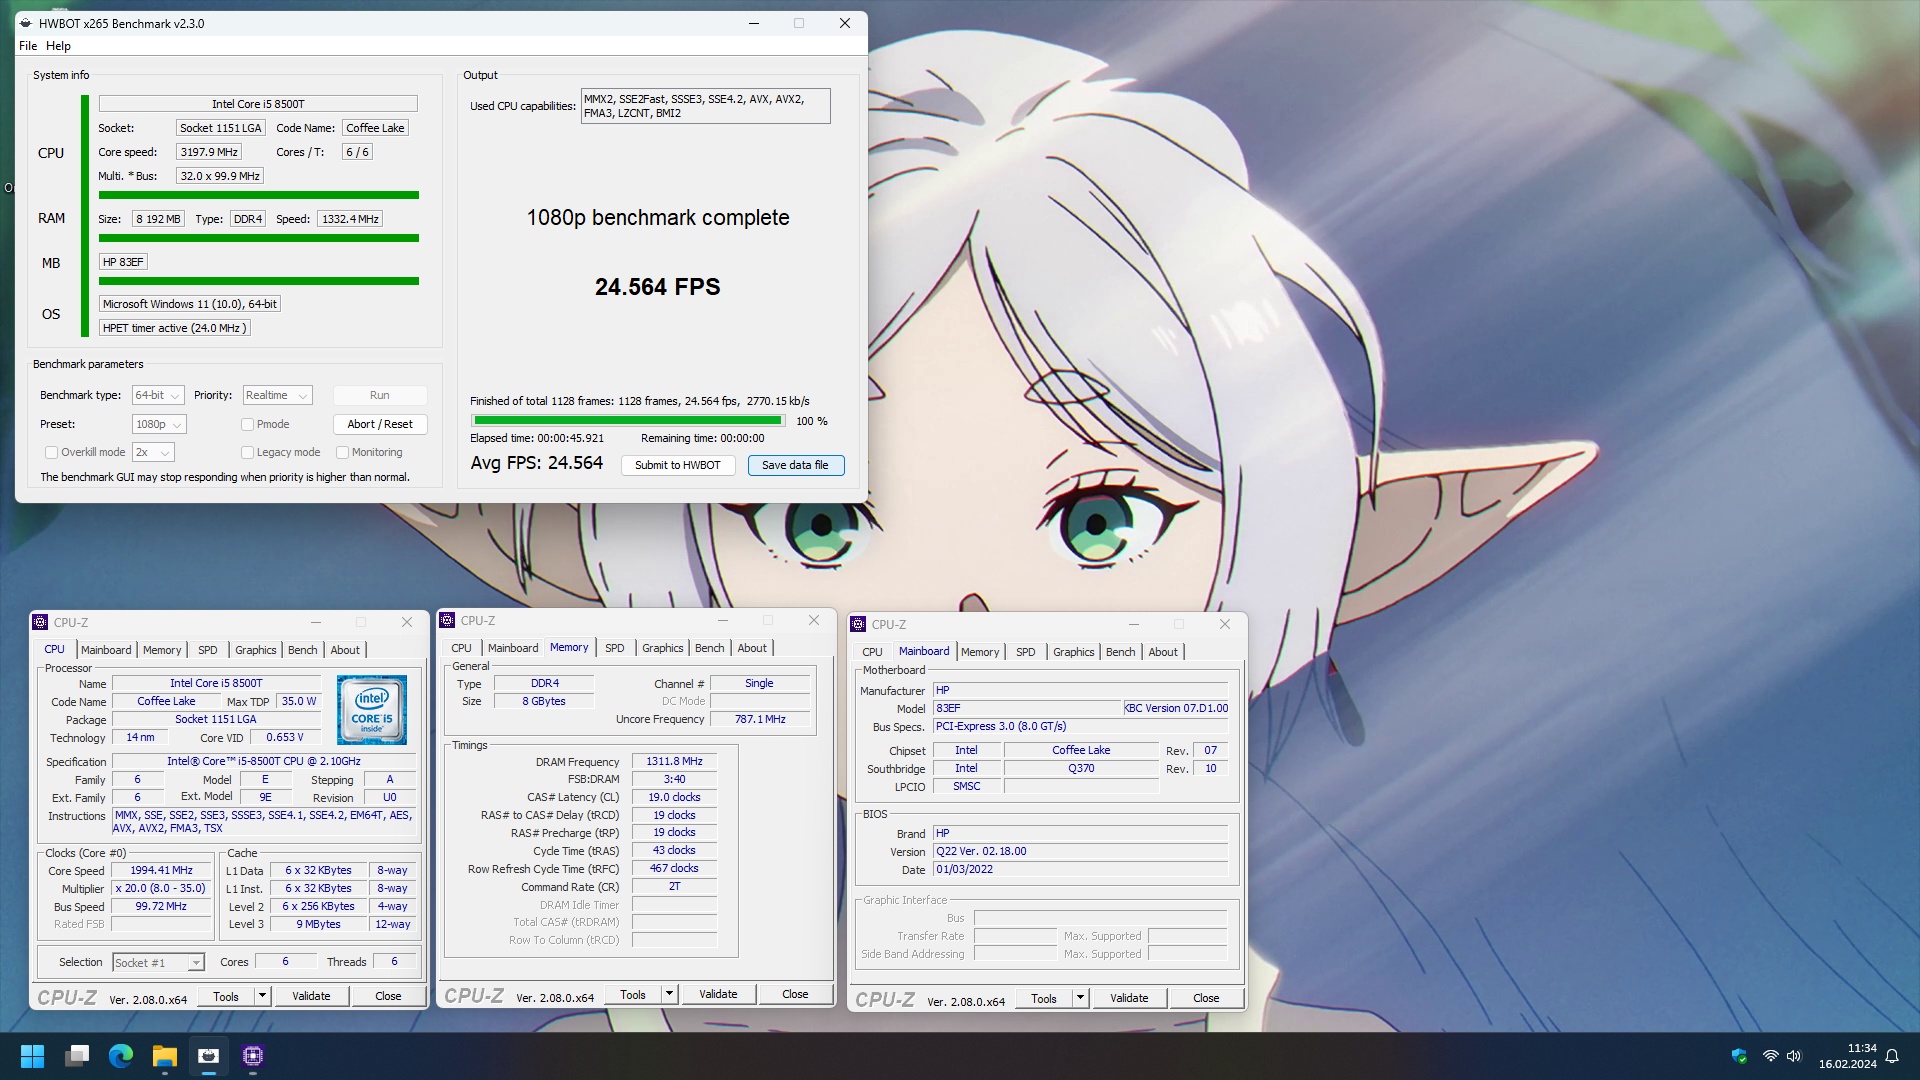
Task: Click the Uncore Frequency 787.1 MHz value
Action: click(760, 720)
